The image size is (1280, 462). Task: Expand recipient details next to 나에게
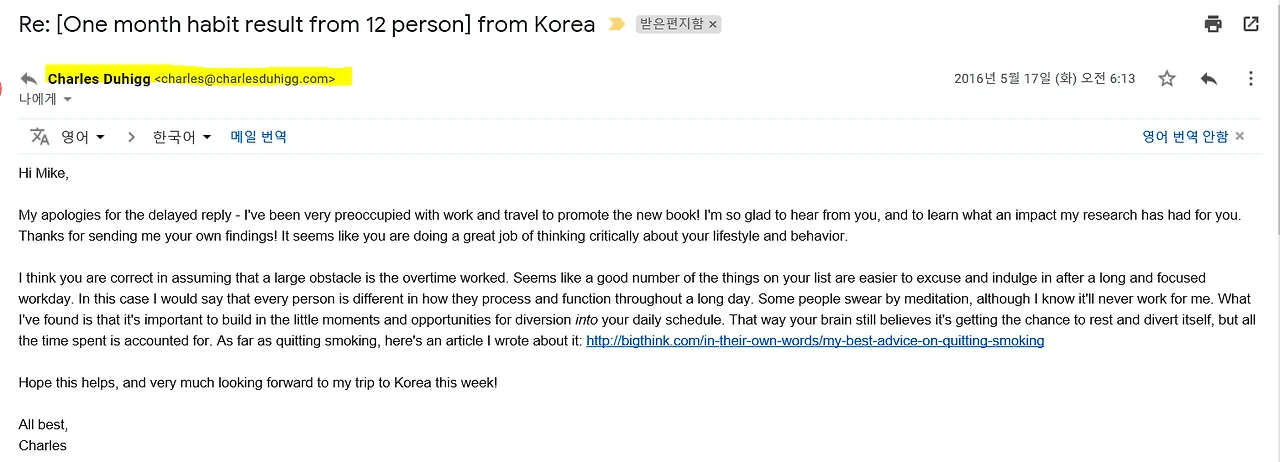(68, 99)
